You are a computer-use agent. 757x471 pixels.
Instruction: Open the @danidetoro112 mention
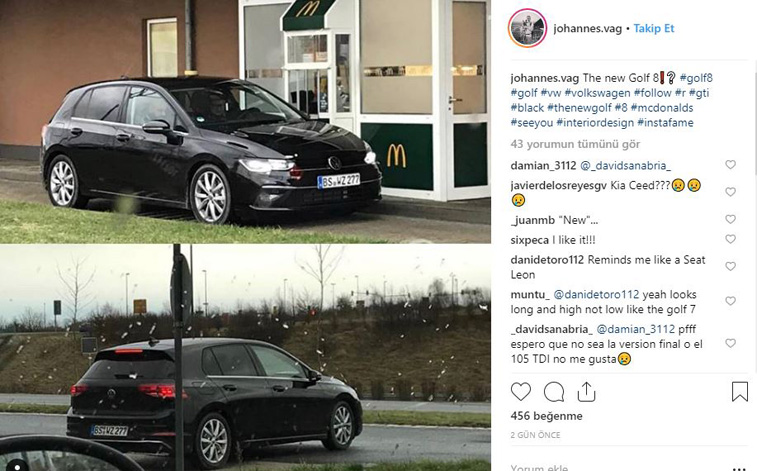pyautogui.click(x=596, y=294)
